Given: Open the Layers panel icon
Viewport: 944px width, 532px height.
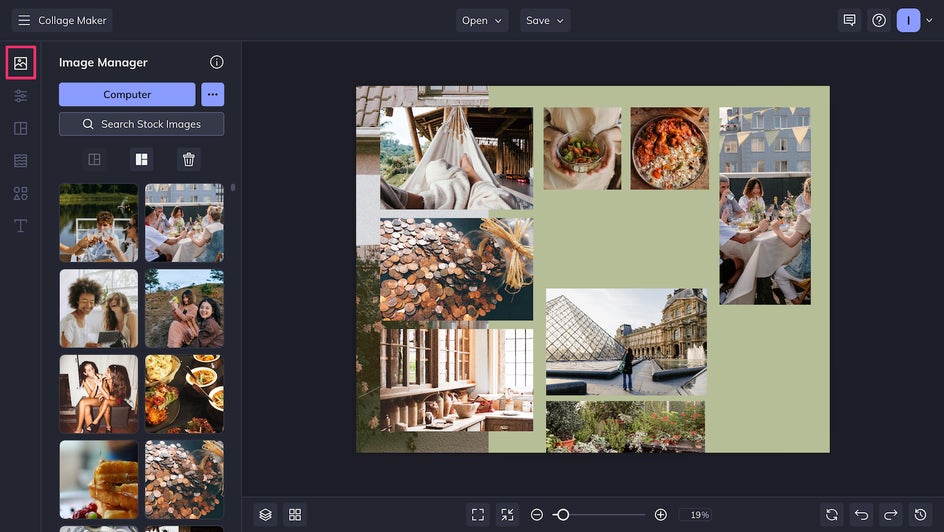Looking at the screenshot, I should (x=266, y=515).
